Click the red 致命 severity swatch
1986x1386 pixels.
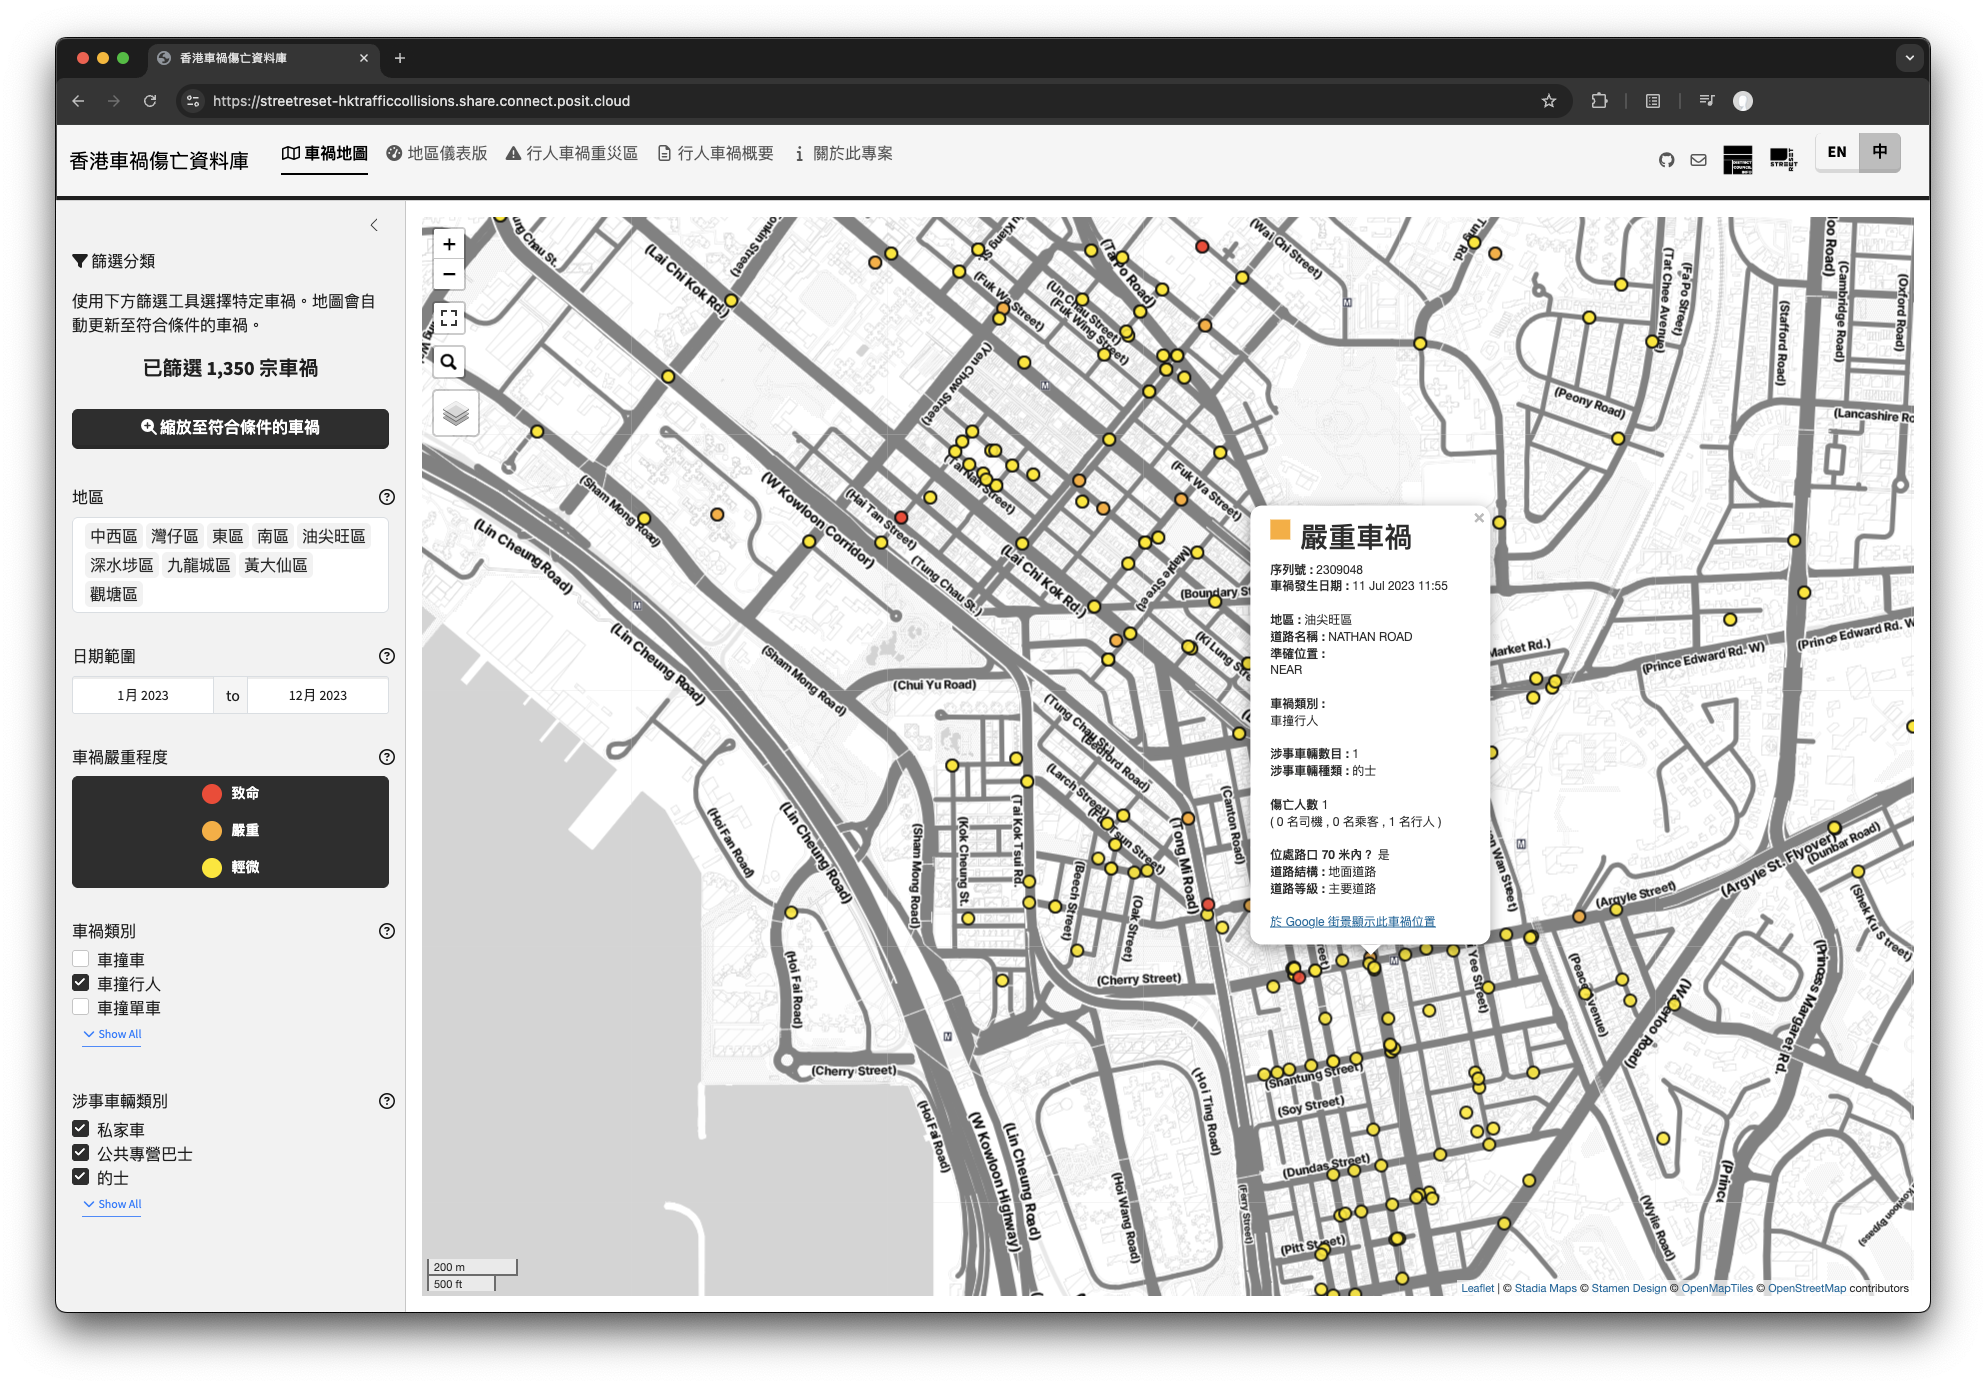tap(211, 793)
